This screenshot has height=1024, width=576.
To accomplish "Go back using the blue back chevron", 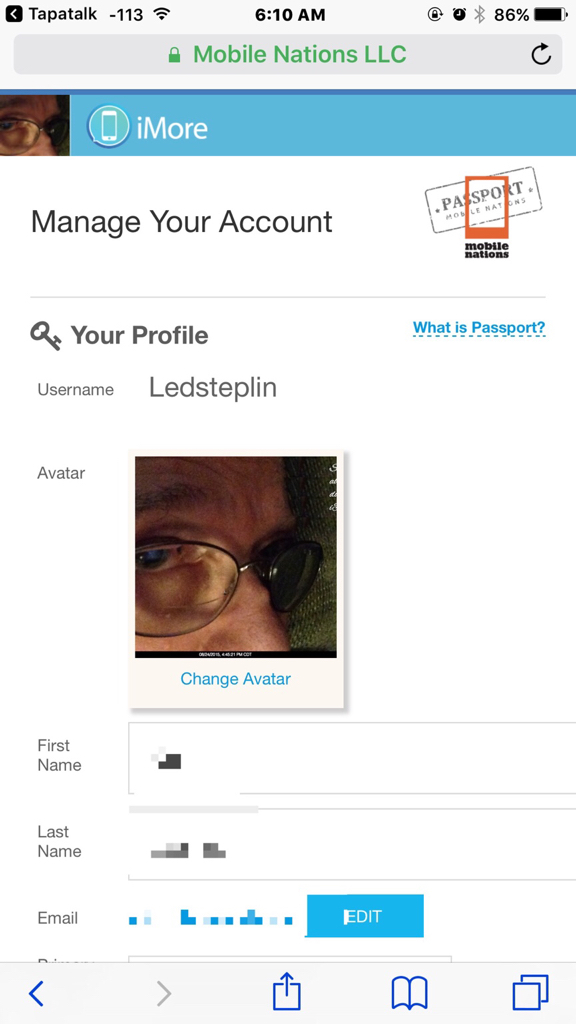I will pos(36,993).
